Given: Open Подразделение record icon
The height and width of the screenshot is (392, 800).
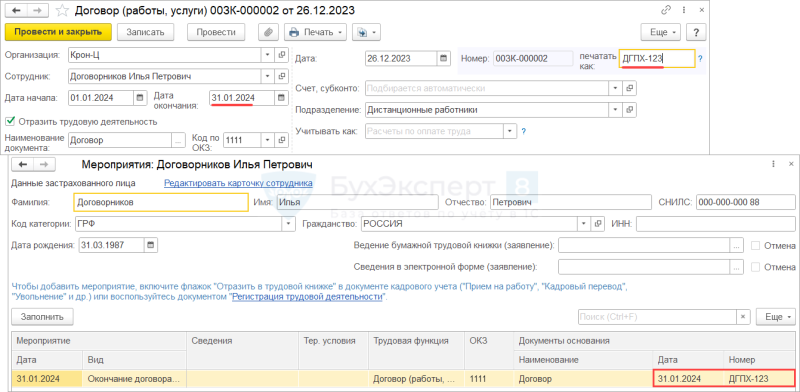Looking at the screenshot, I should (x=630, y=110).
